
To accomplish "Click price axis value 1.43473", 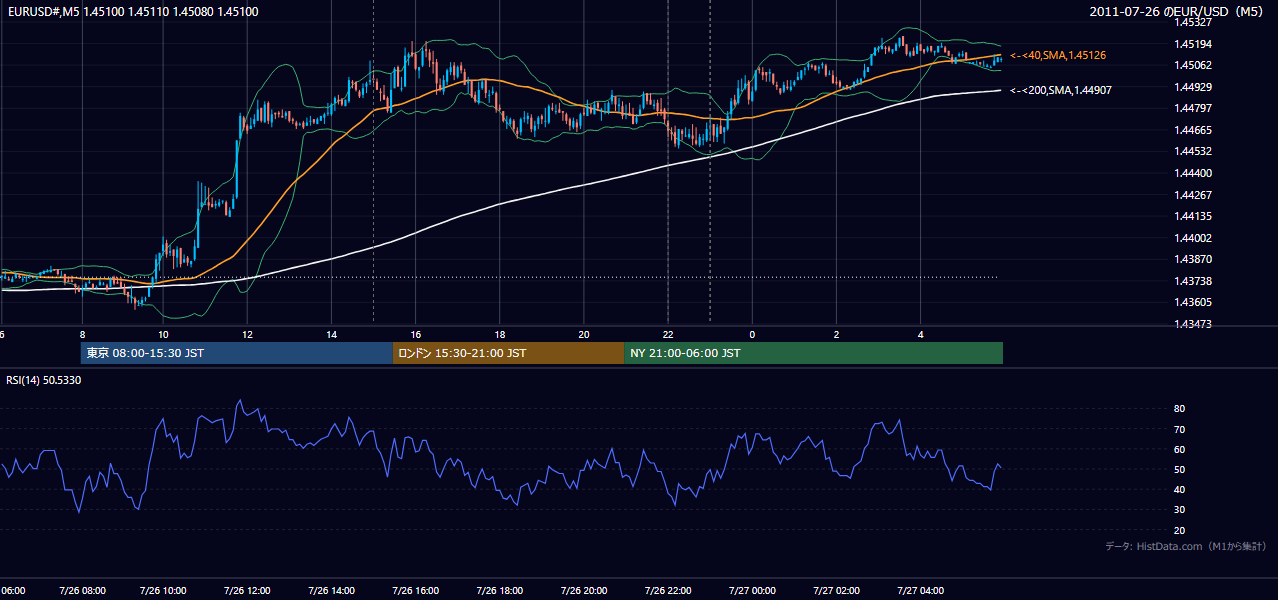I will tap(1193, 324).
